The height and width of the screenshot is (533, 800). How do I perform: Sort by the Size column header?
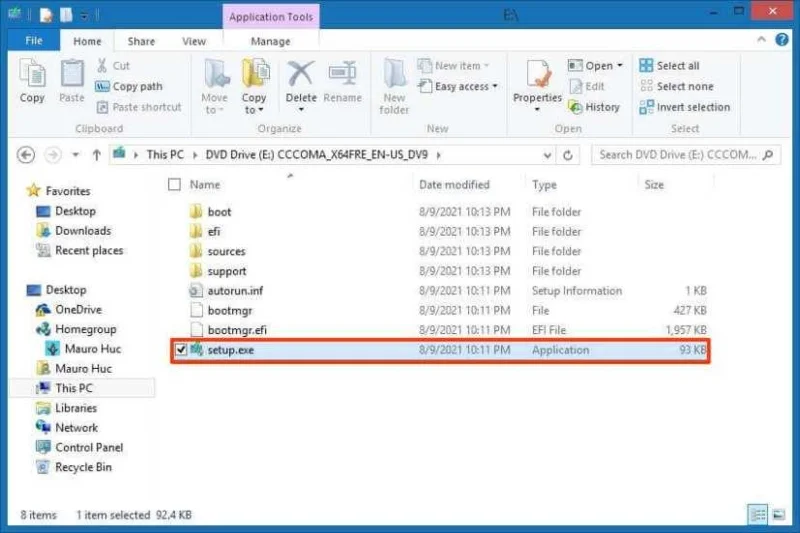[654, 185]
